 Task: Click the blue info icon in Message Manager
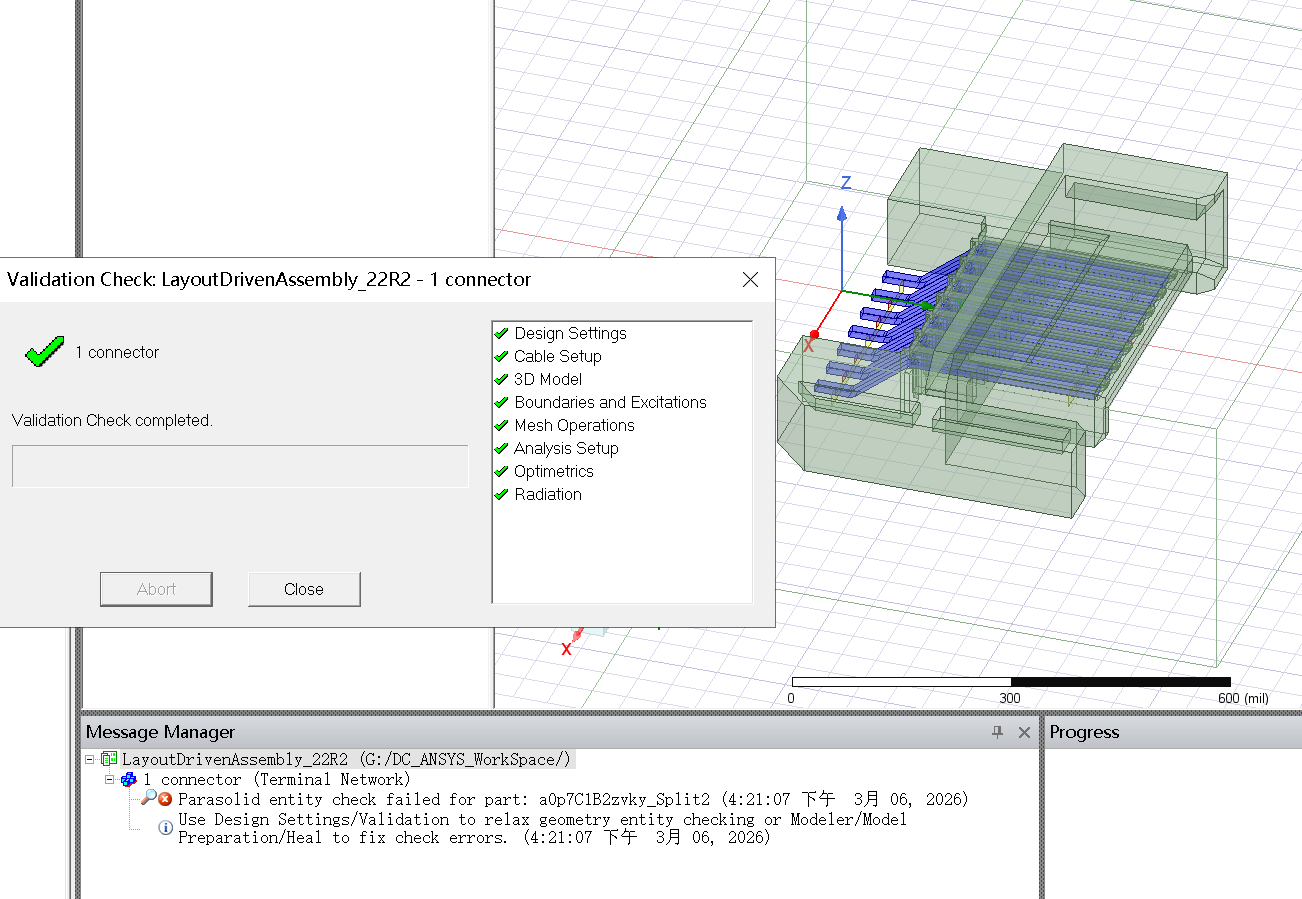tap(166, 828)
